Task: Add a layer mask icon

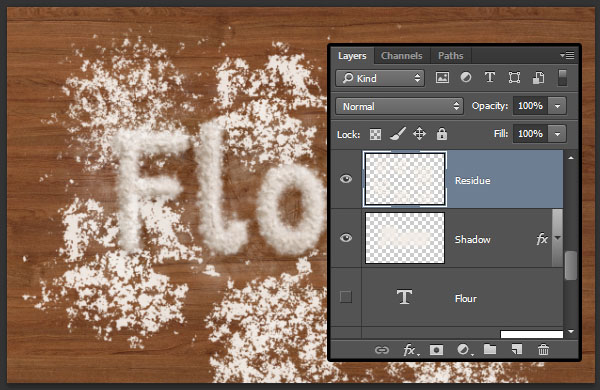Action: pyautogui.click(x=436, y=350)
